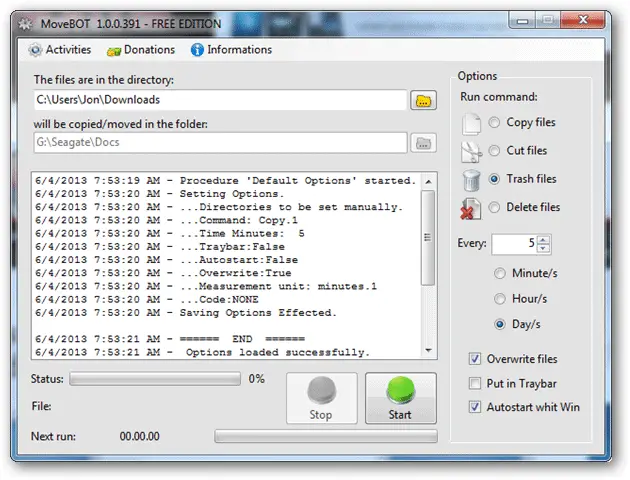Screen dimensions: 630x480
Task: Select the Cut files radio button
Action: (x=494, y=151)
